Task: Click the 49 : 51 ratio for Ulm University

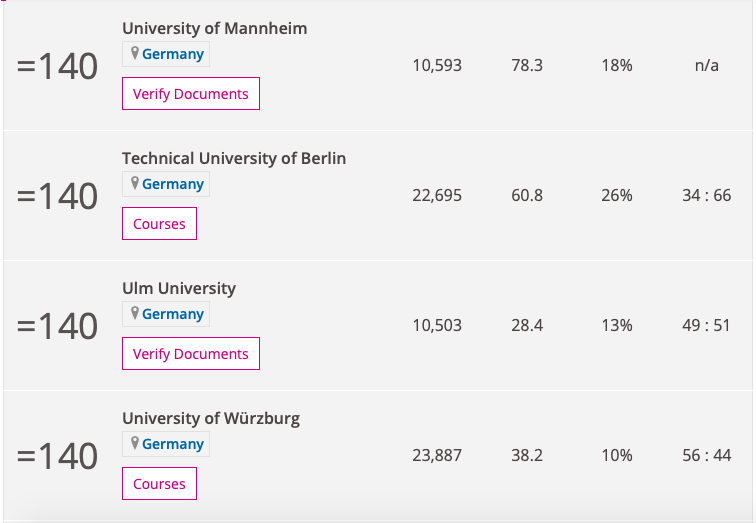Action: tap(706, 326)
